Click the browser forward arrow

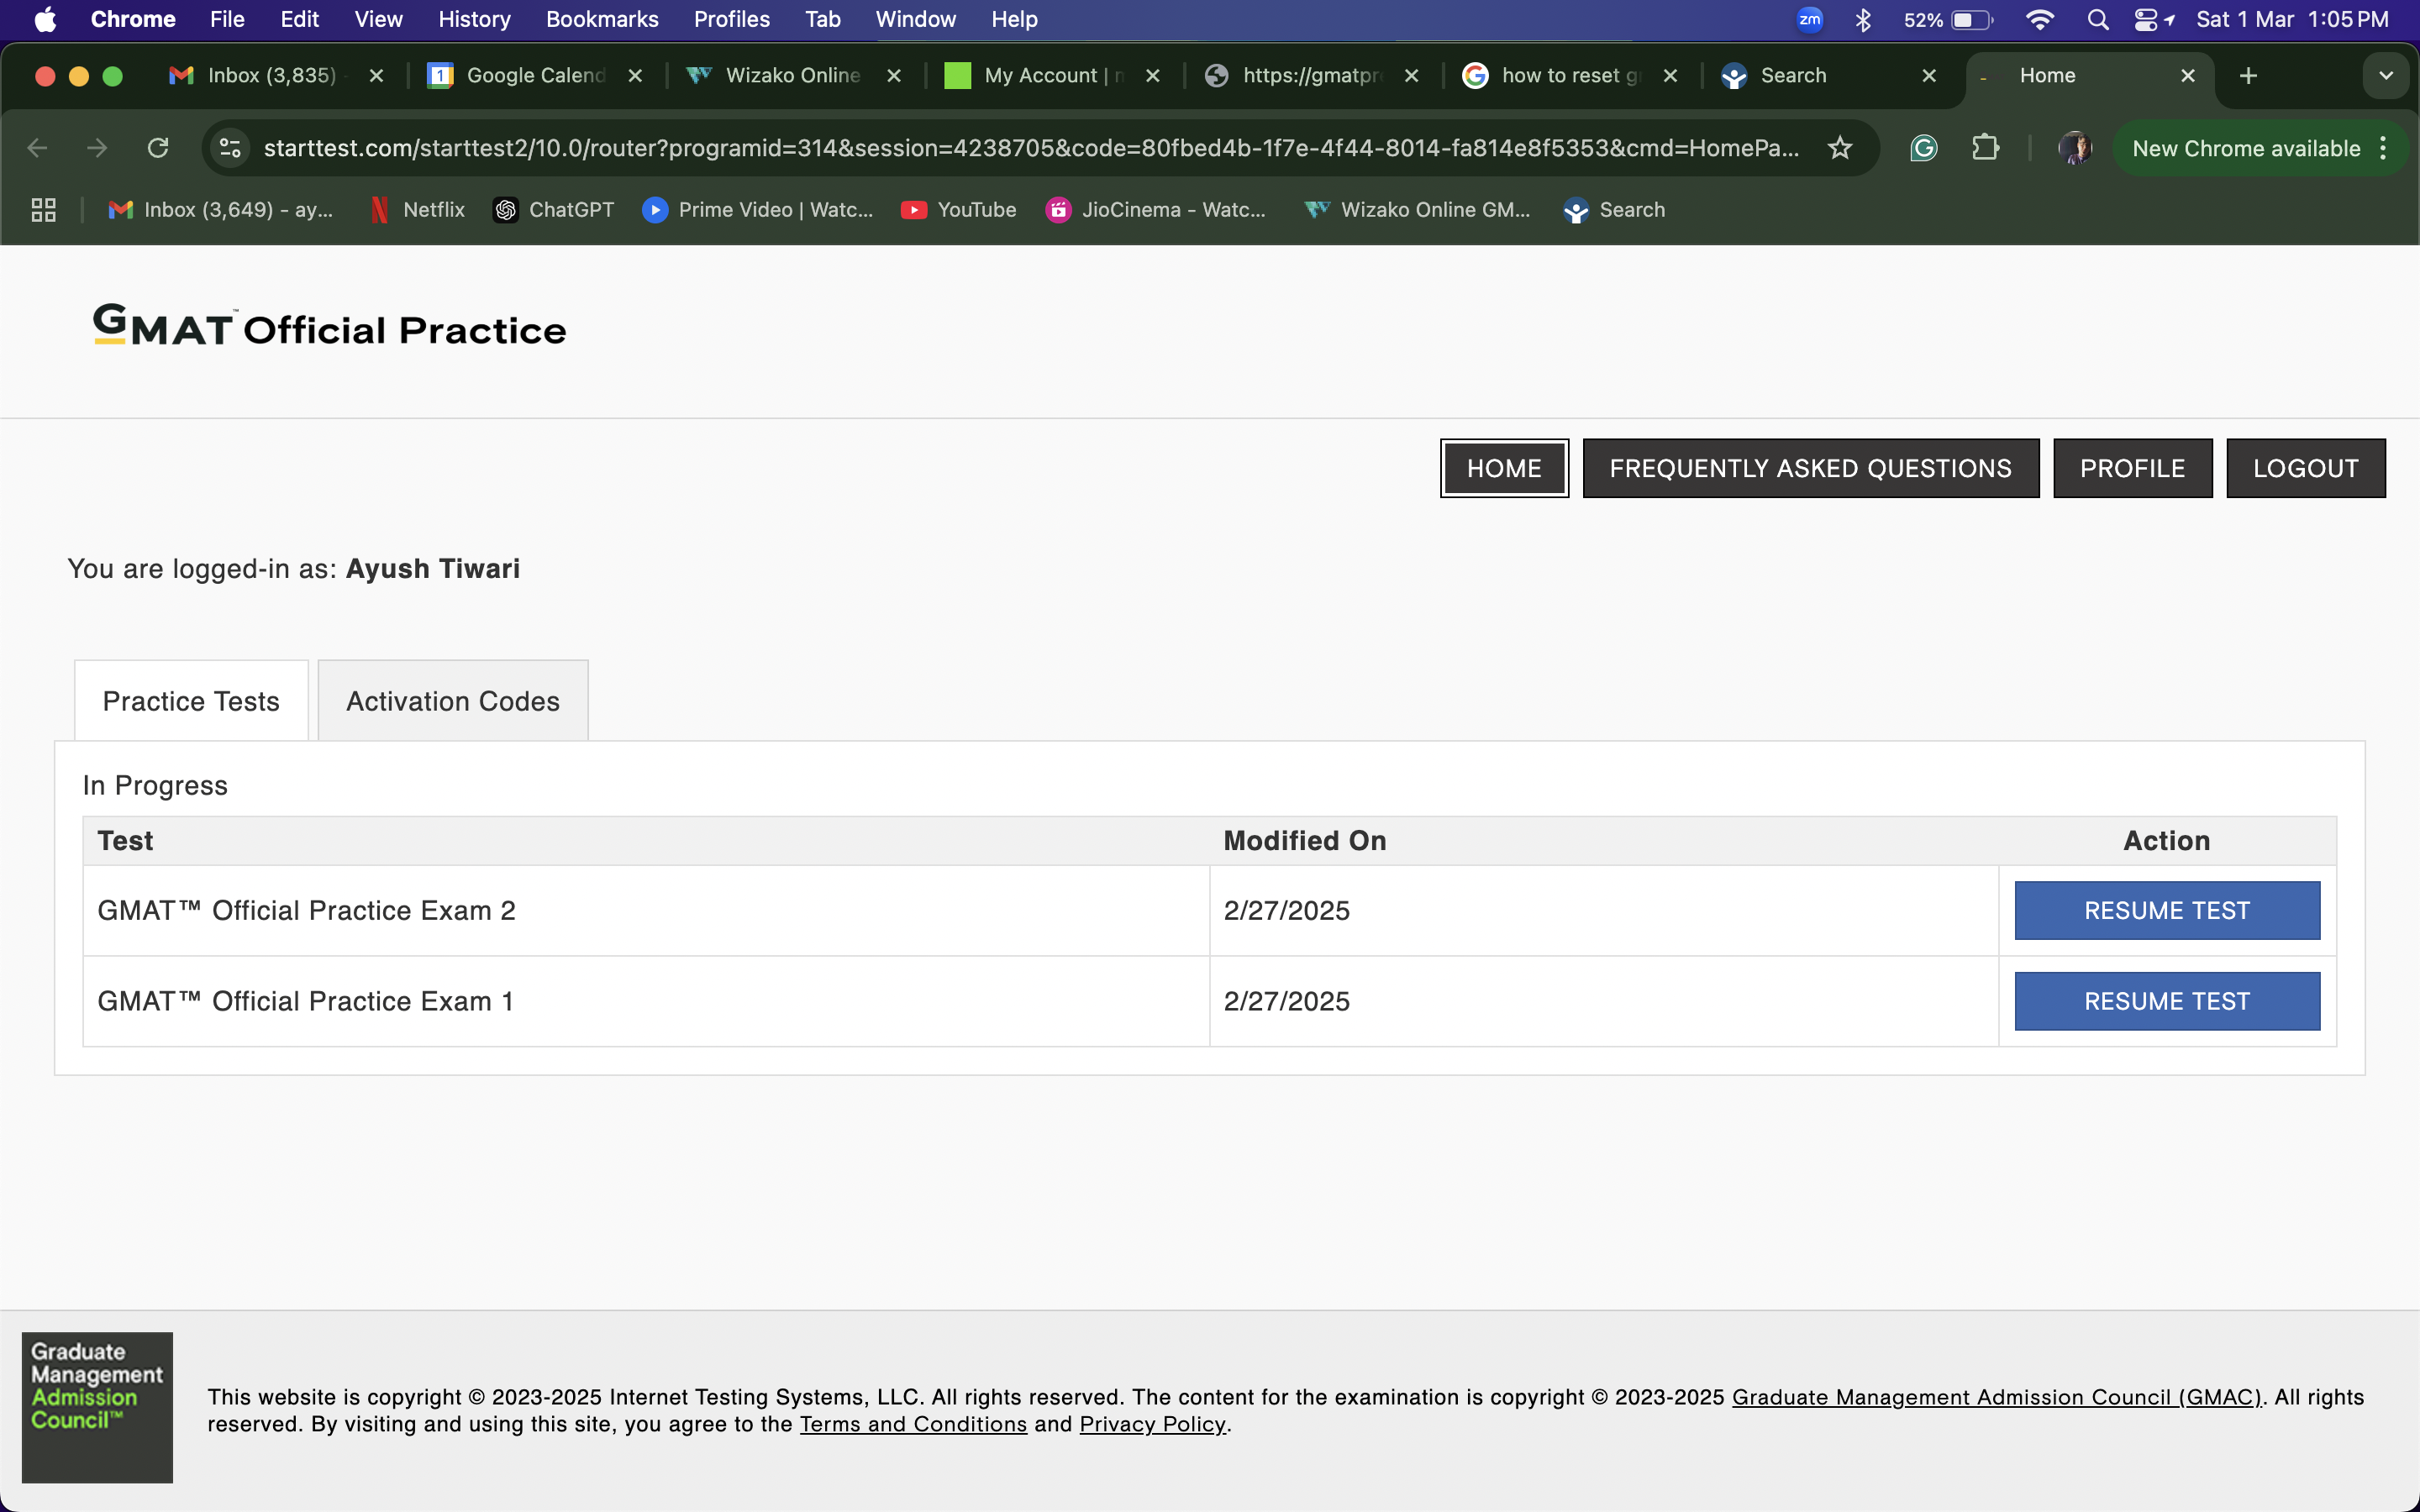coord(97,148)
